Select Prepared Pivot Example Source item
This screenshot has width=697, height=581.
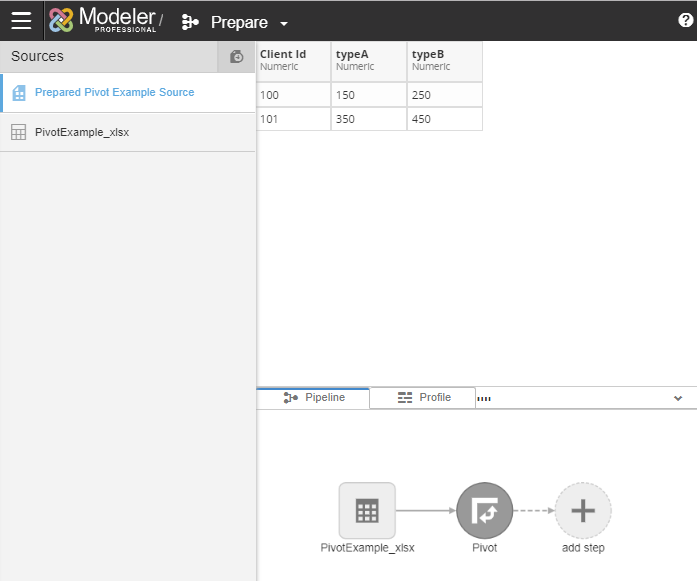click(114, 92)
